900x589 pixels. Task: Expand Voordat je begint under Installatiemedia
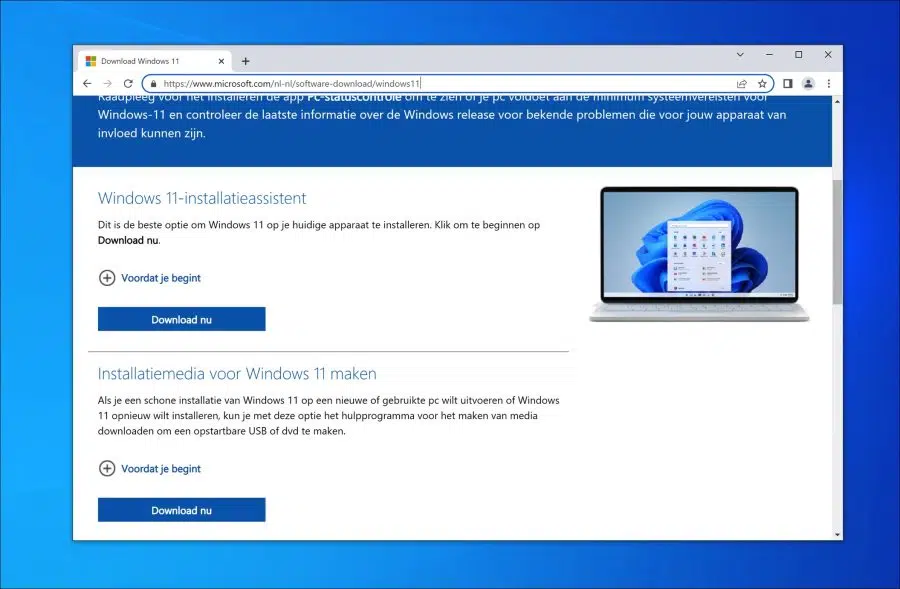150,468
